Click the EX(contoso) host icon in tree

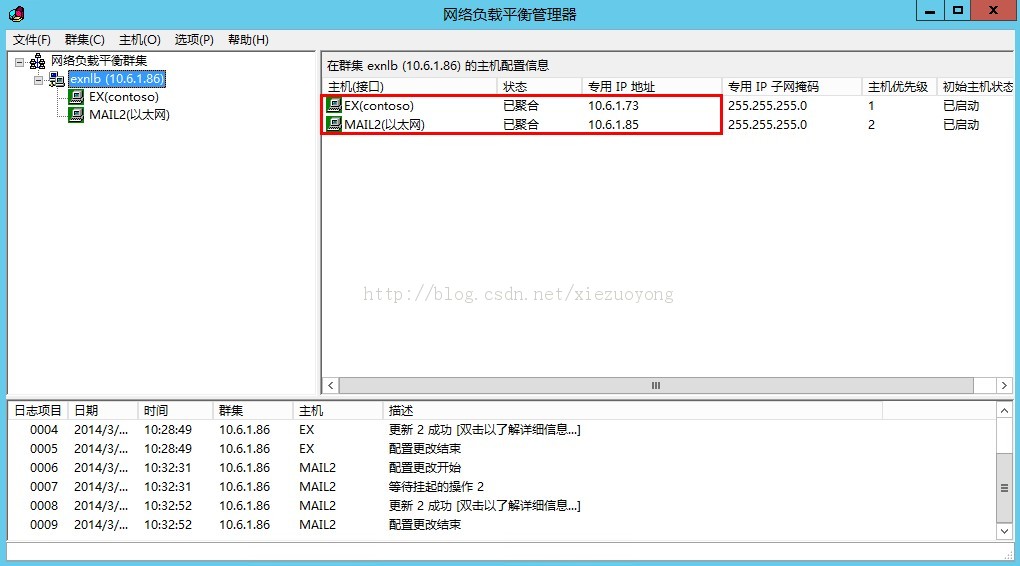[x=76, y=97]
